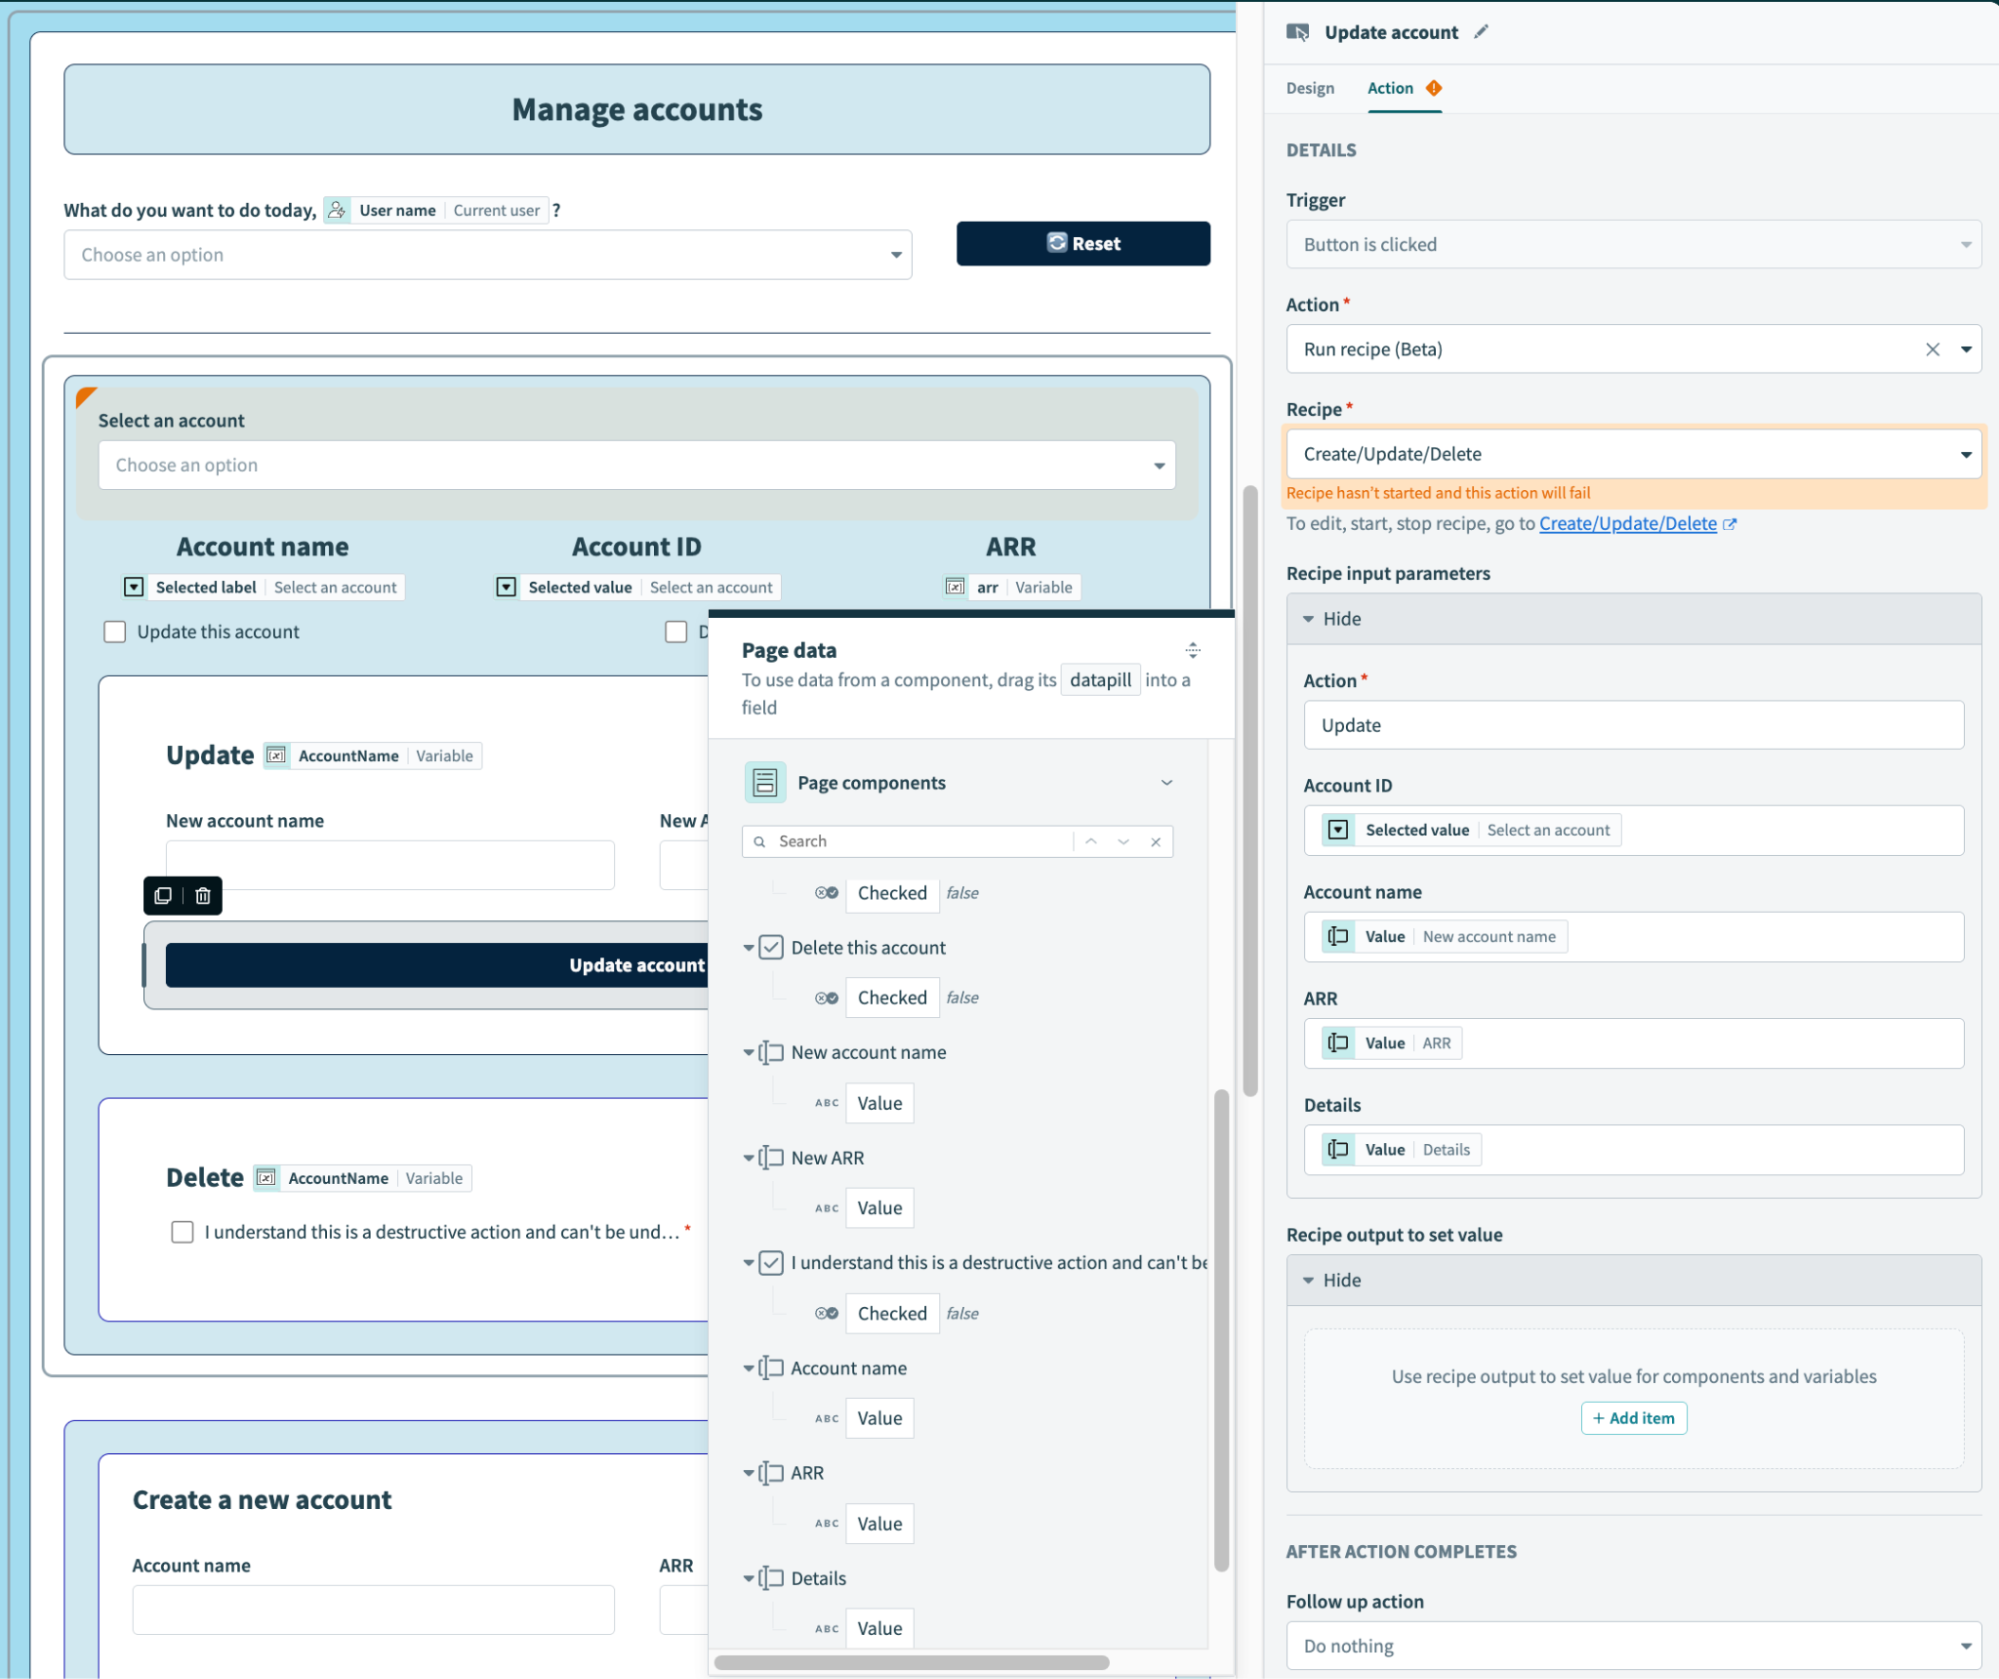Screen dimensions: 1999x1679
Task: Click the duplicate component icon above Update account button
Action: click(164, 895)
